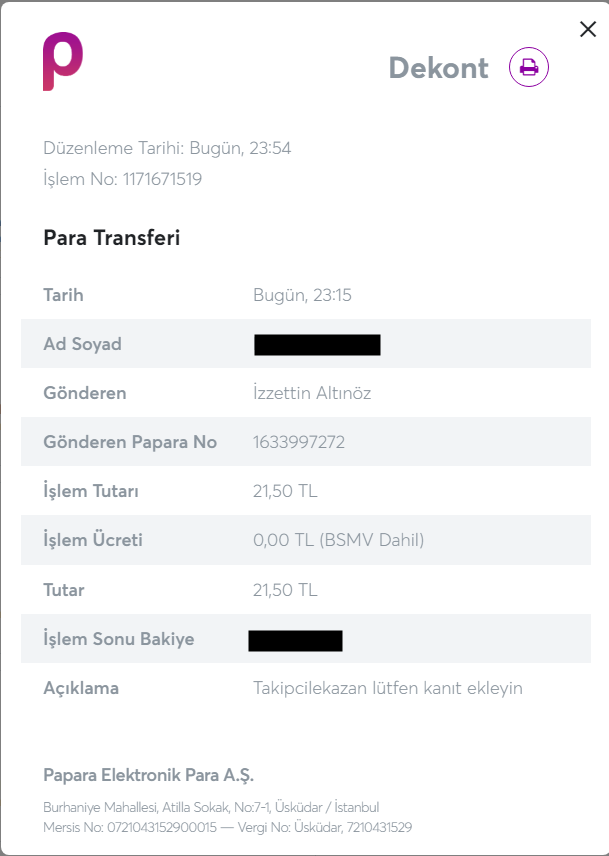Click the Papara logo
This screenshot has width=609, height=856.
pyautogui.click(x=63, y=61)
